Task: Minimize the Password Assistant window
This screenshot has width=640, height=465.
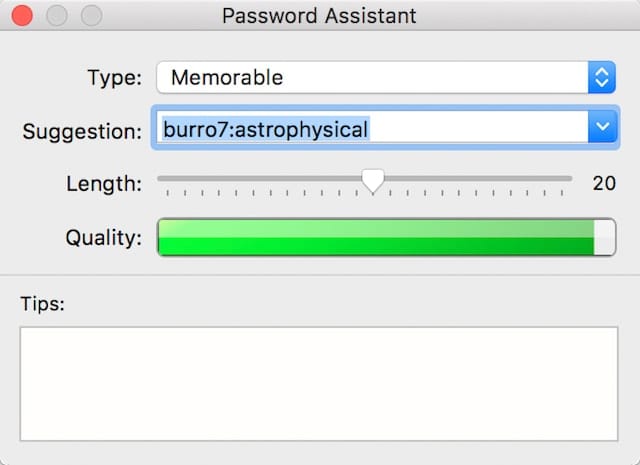Action: coord(57,16)
